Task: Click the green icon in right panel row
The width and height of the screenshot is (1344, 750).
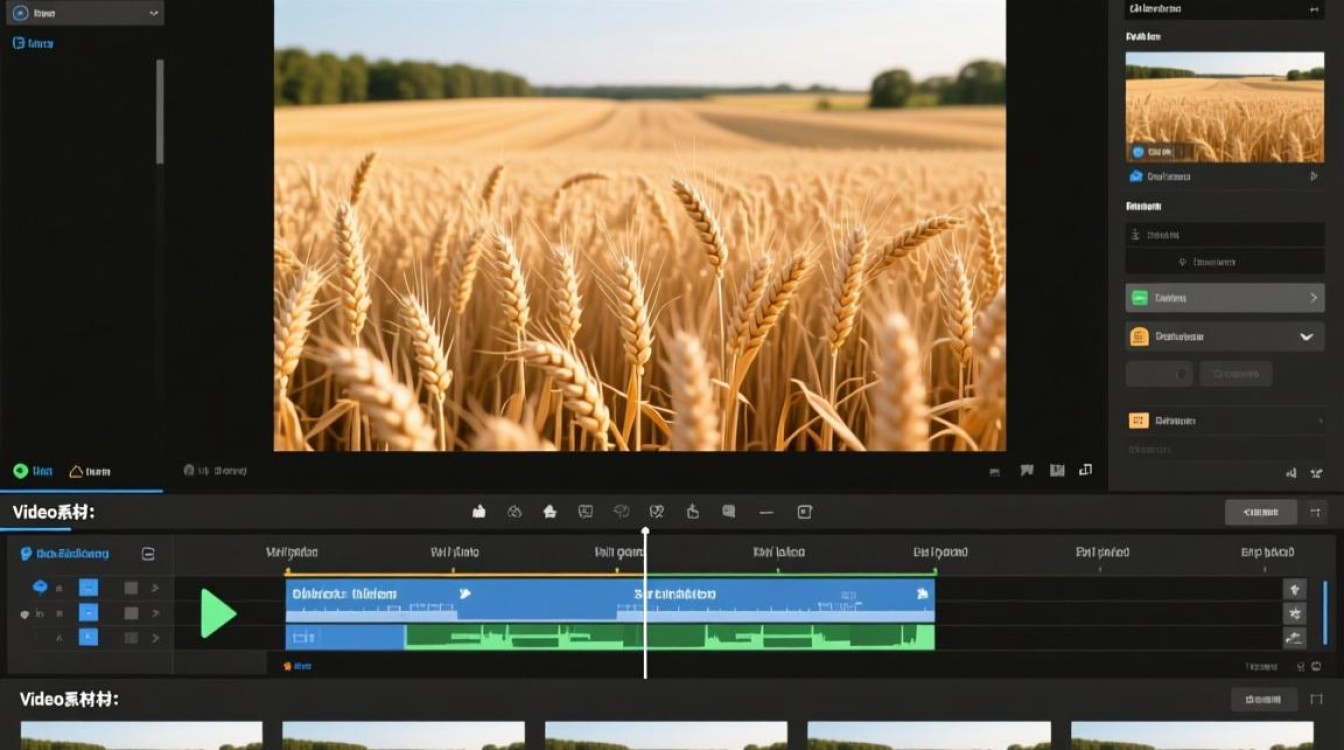Action: (x=1139, y=298)
